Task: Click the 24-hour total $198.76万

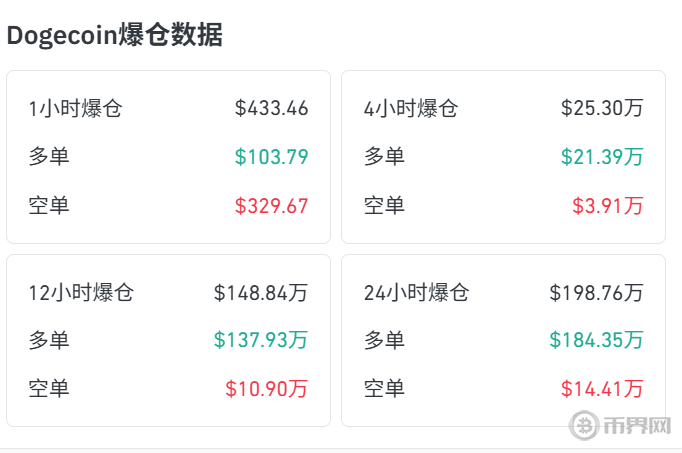Action: pos(596,293)
